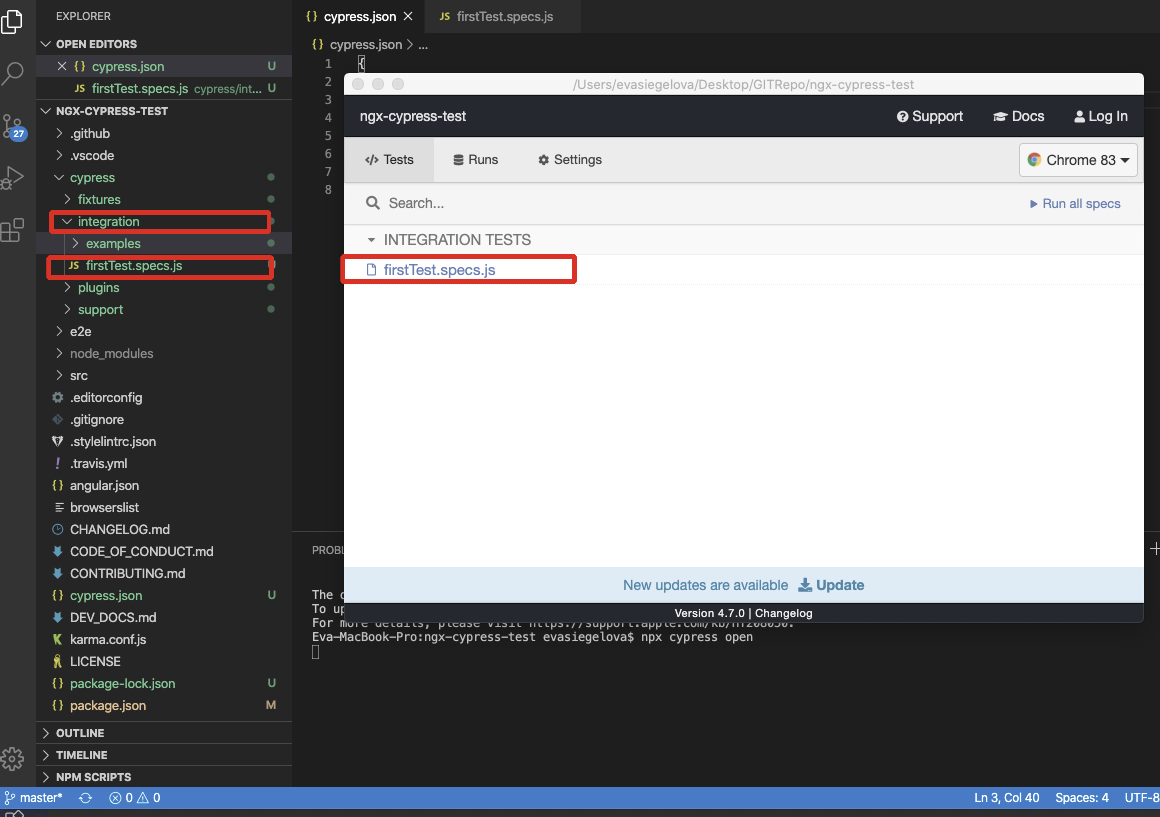1160x817 pixels.
Task: Open the Run and Debug view
Action: click(x=12, y=178)
